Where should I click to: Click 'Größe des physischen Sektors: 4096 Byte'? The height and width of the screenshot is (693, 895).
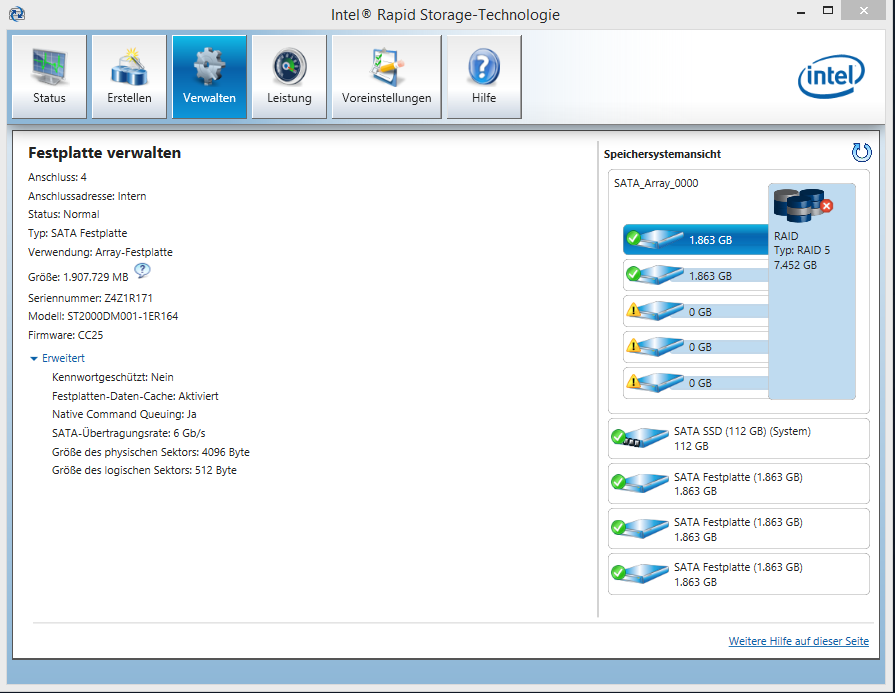[151, 452]
